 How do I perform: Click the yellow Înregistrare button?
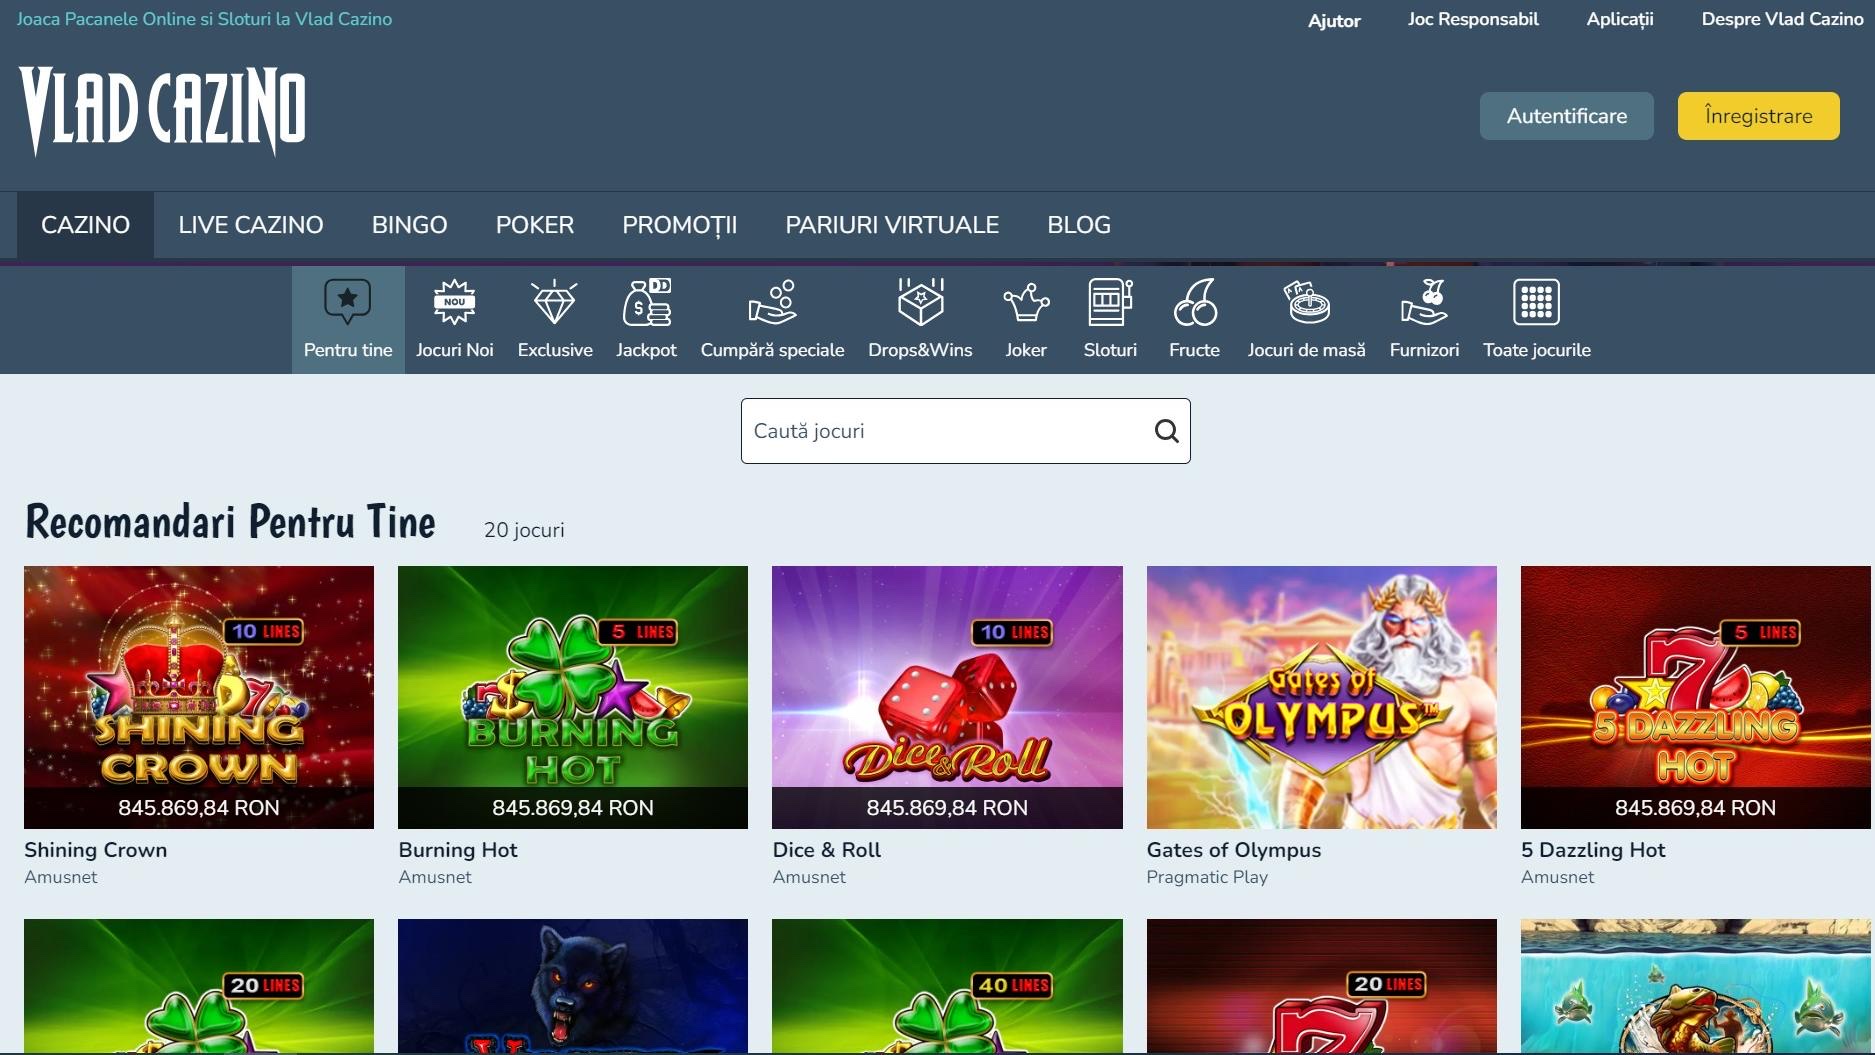[x=1758, y=116]
